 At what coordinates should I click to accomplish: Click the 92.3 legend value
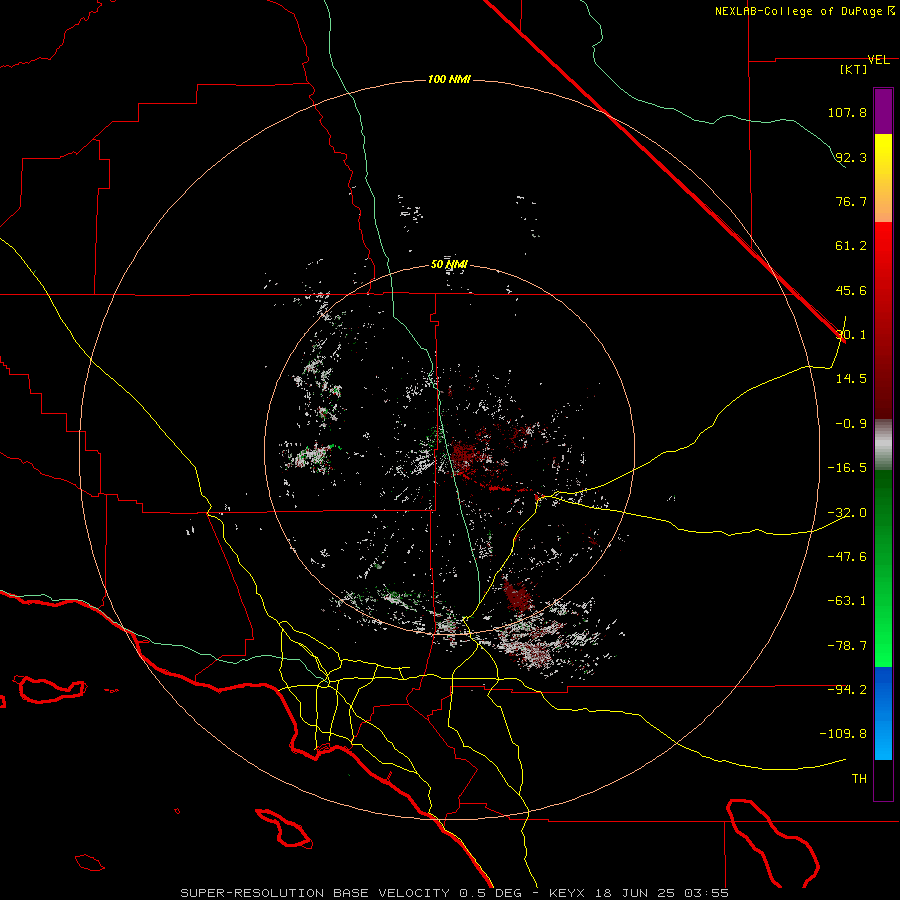click(x=851, y=157)
